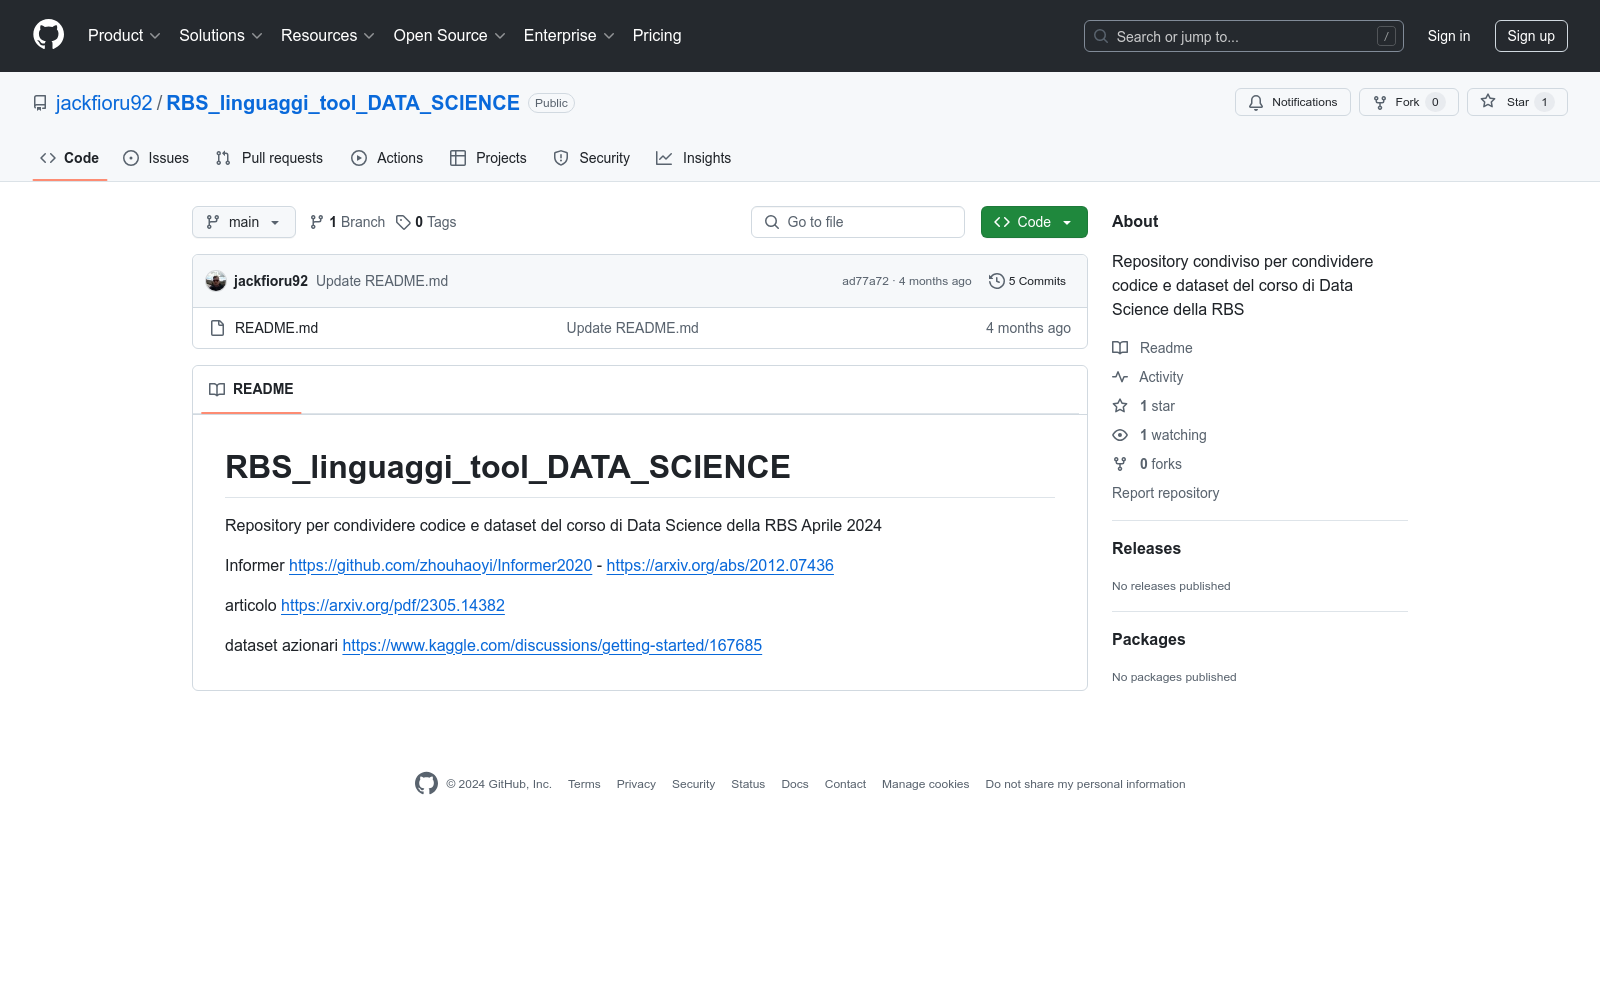Open the arxiv.org/abs/2012.07436 link

[x=720, y=566]
